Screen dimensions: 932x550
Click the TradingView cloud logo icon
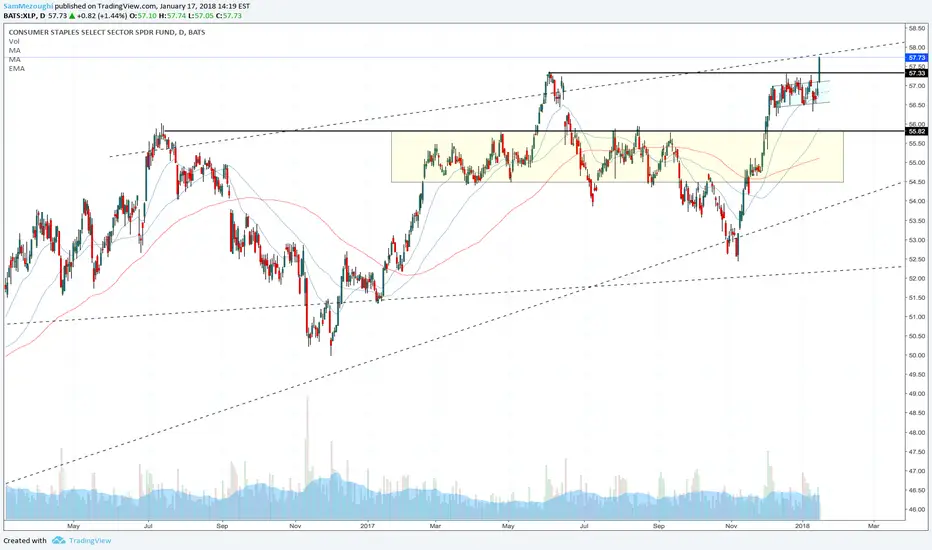click(58, 540)
